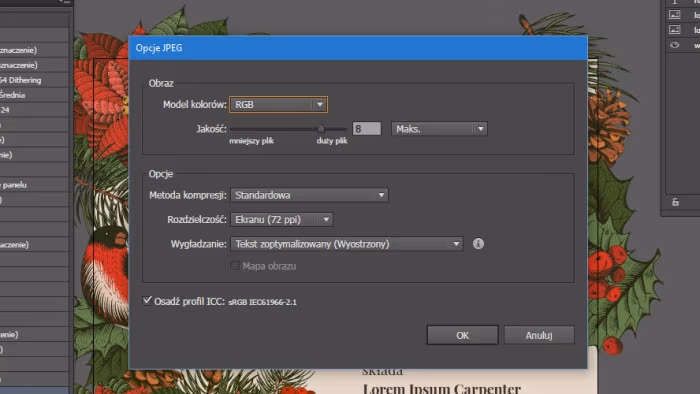Click the Jakość value field showing 8
Viewport: 700px width, 394px height.
367,129
